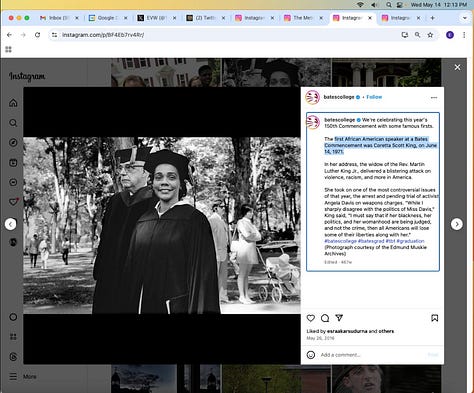
Task: Click the install/cast screen icon in address bar
Action: [x=405, y=35]
